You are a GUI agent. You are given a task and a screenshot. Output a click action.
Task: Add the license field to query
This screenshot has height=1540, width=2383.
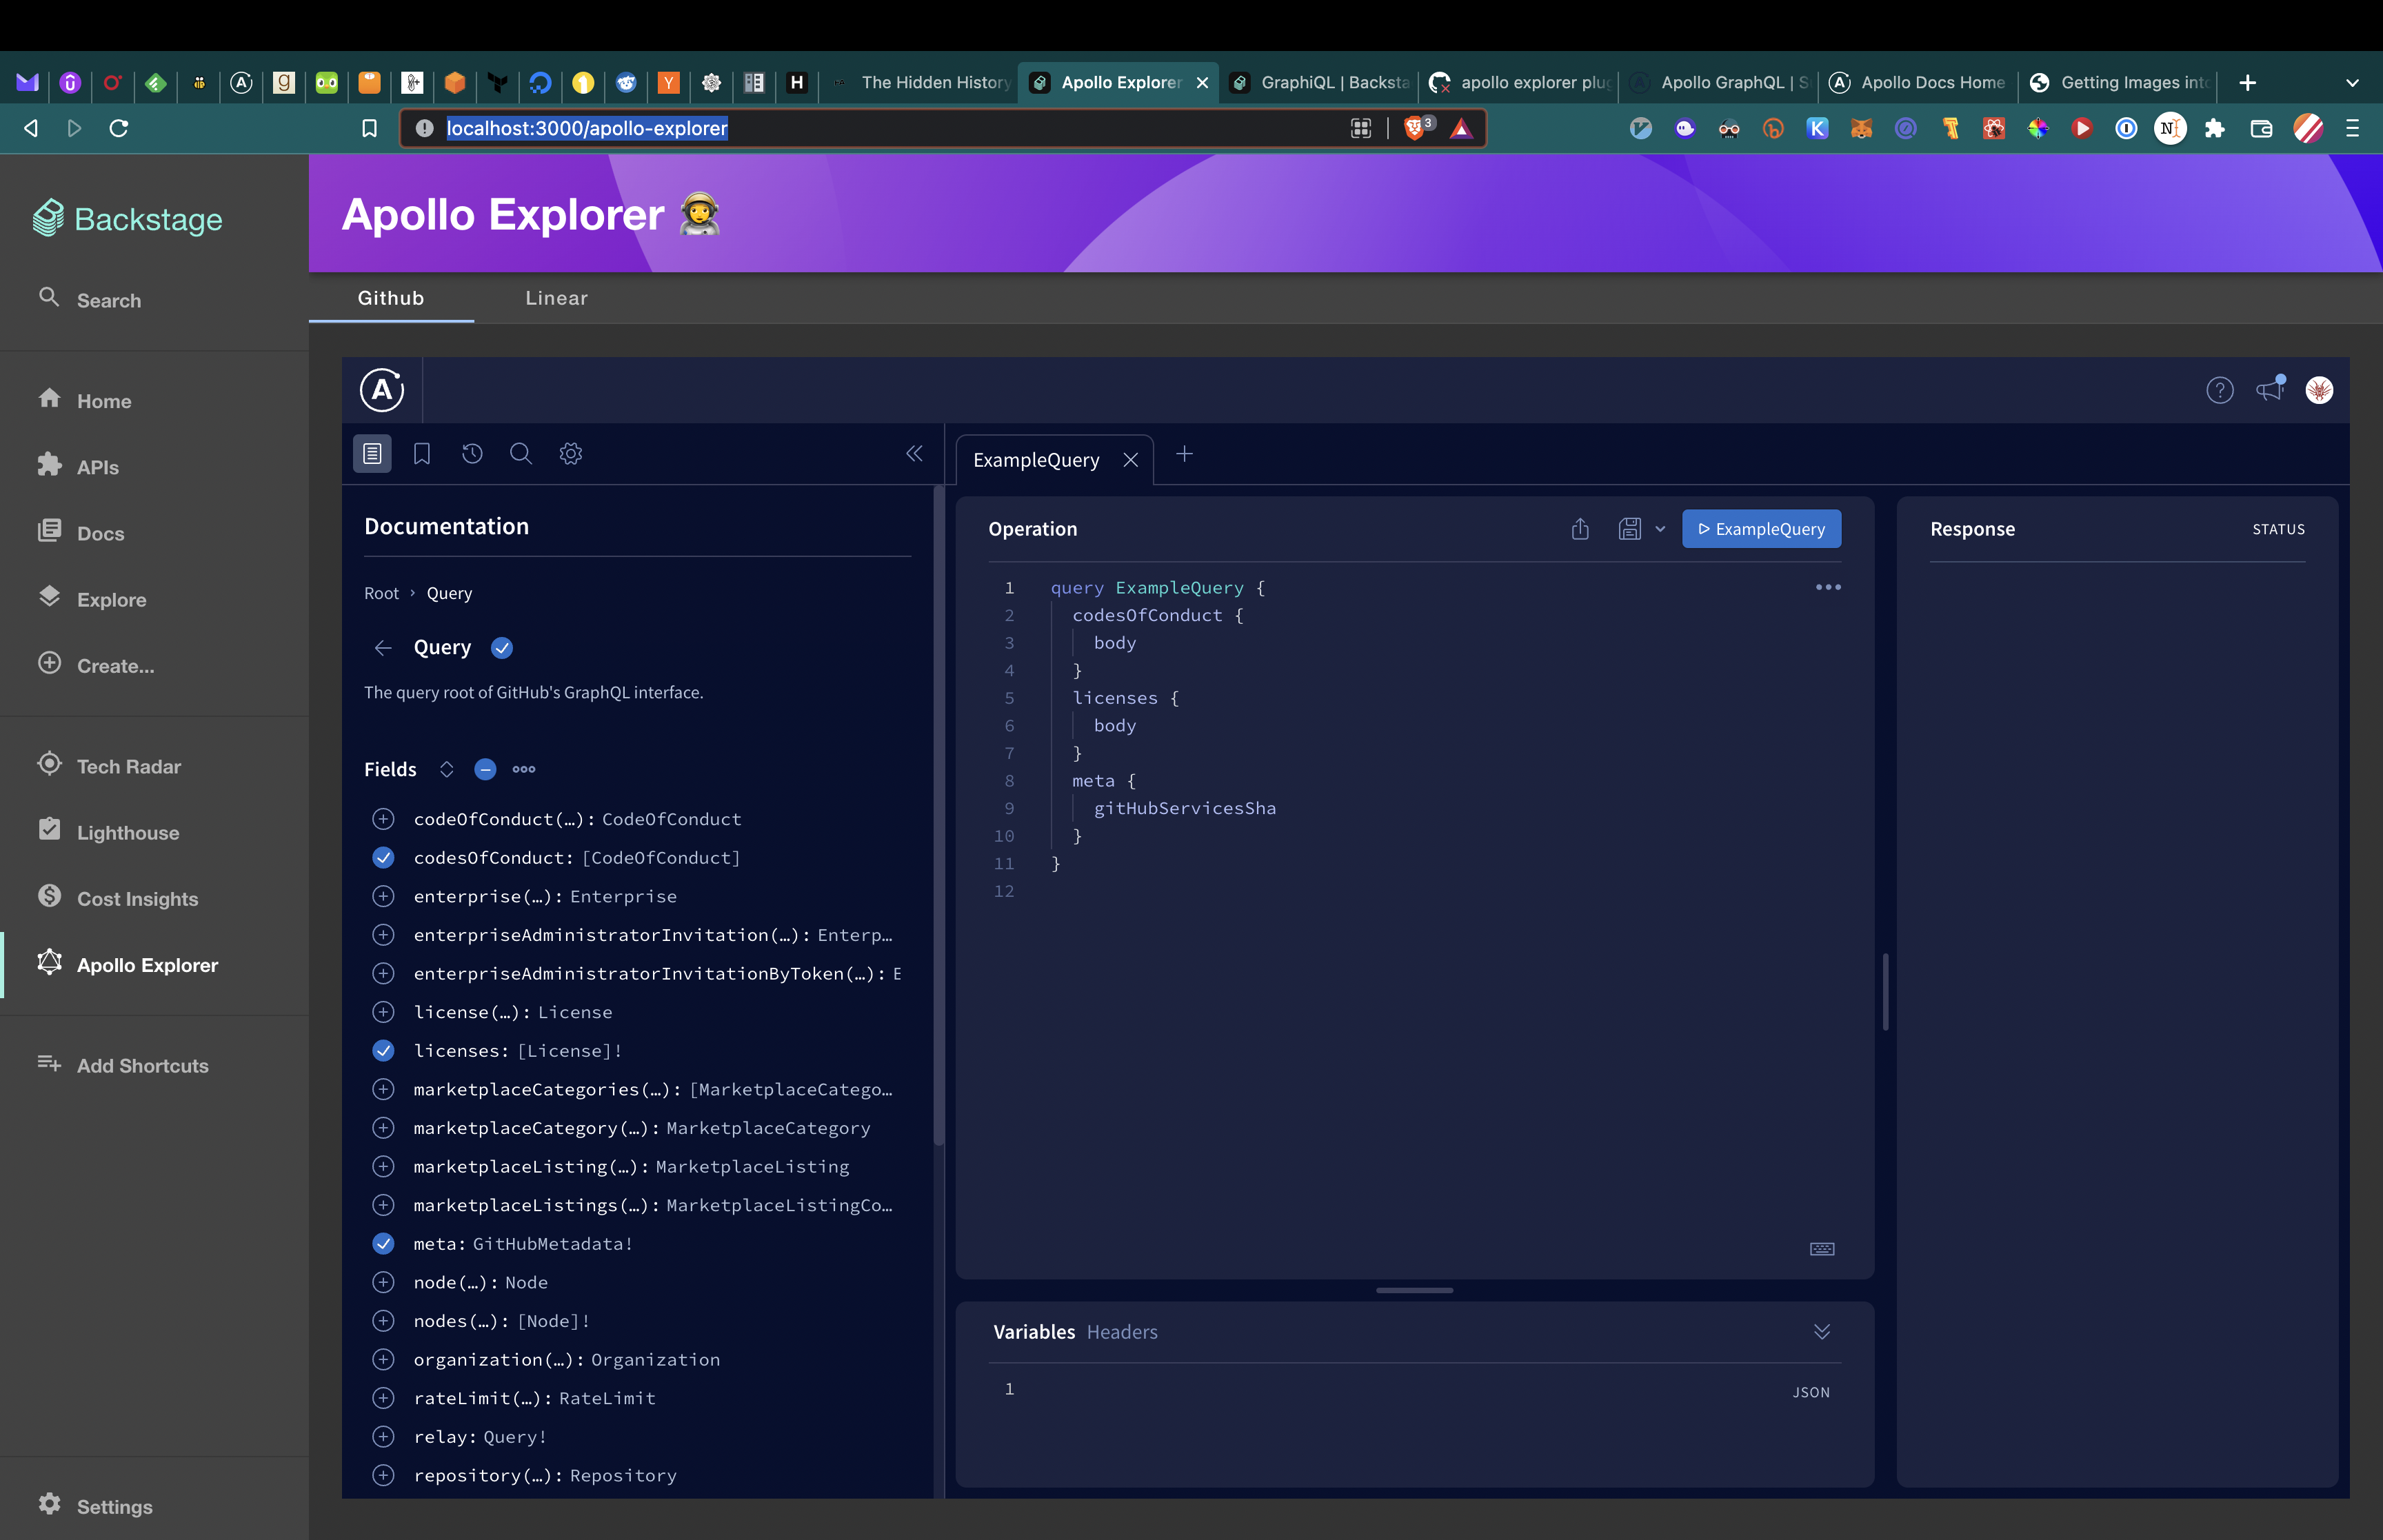(x=383, y=1012)
